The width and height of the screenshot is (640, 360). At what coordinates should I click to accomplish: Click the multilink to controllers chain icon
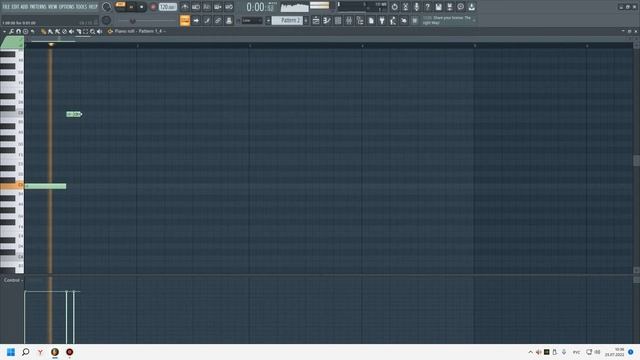click(218, 20)
